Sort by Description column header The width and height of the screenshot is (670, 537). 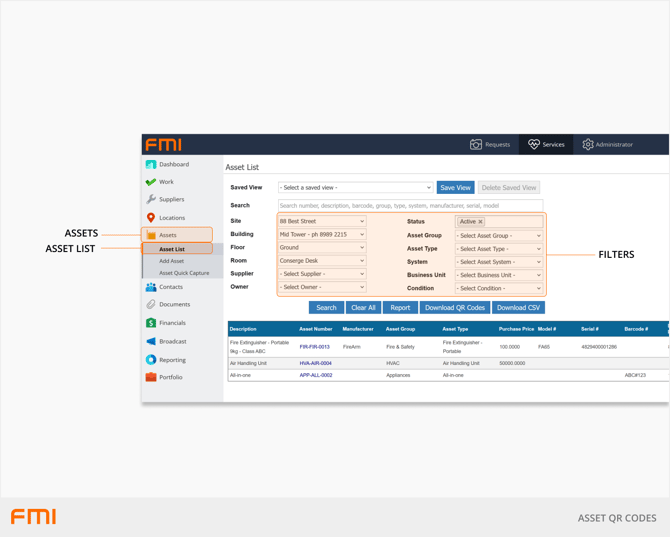pyautogui.click(x=243, y=329)
